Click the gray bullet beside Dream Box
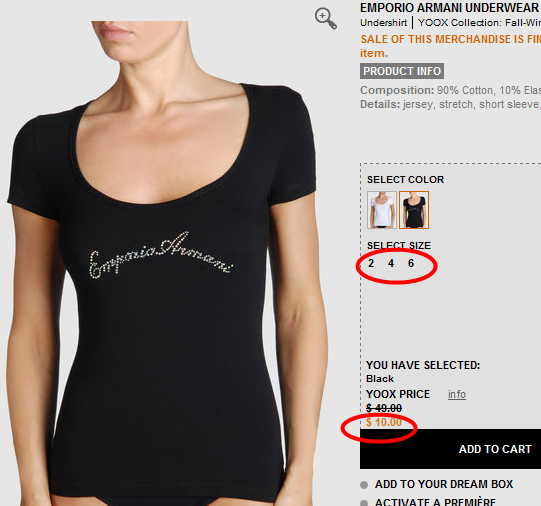541x506 pixels. pos(364,485)
